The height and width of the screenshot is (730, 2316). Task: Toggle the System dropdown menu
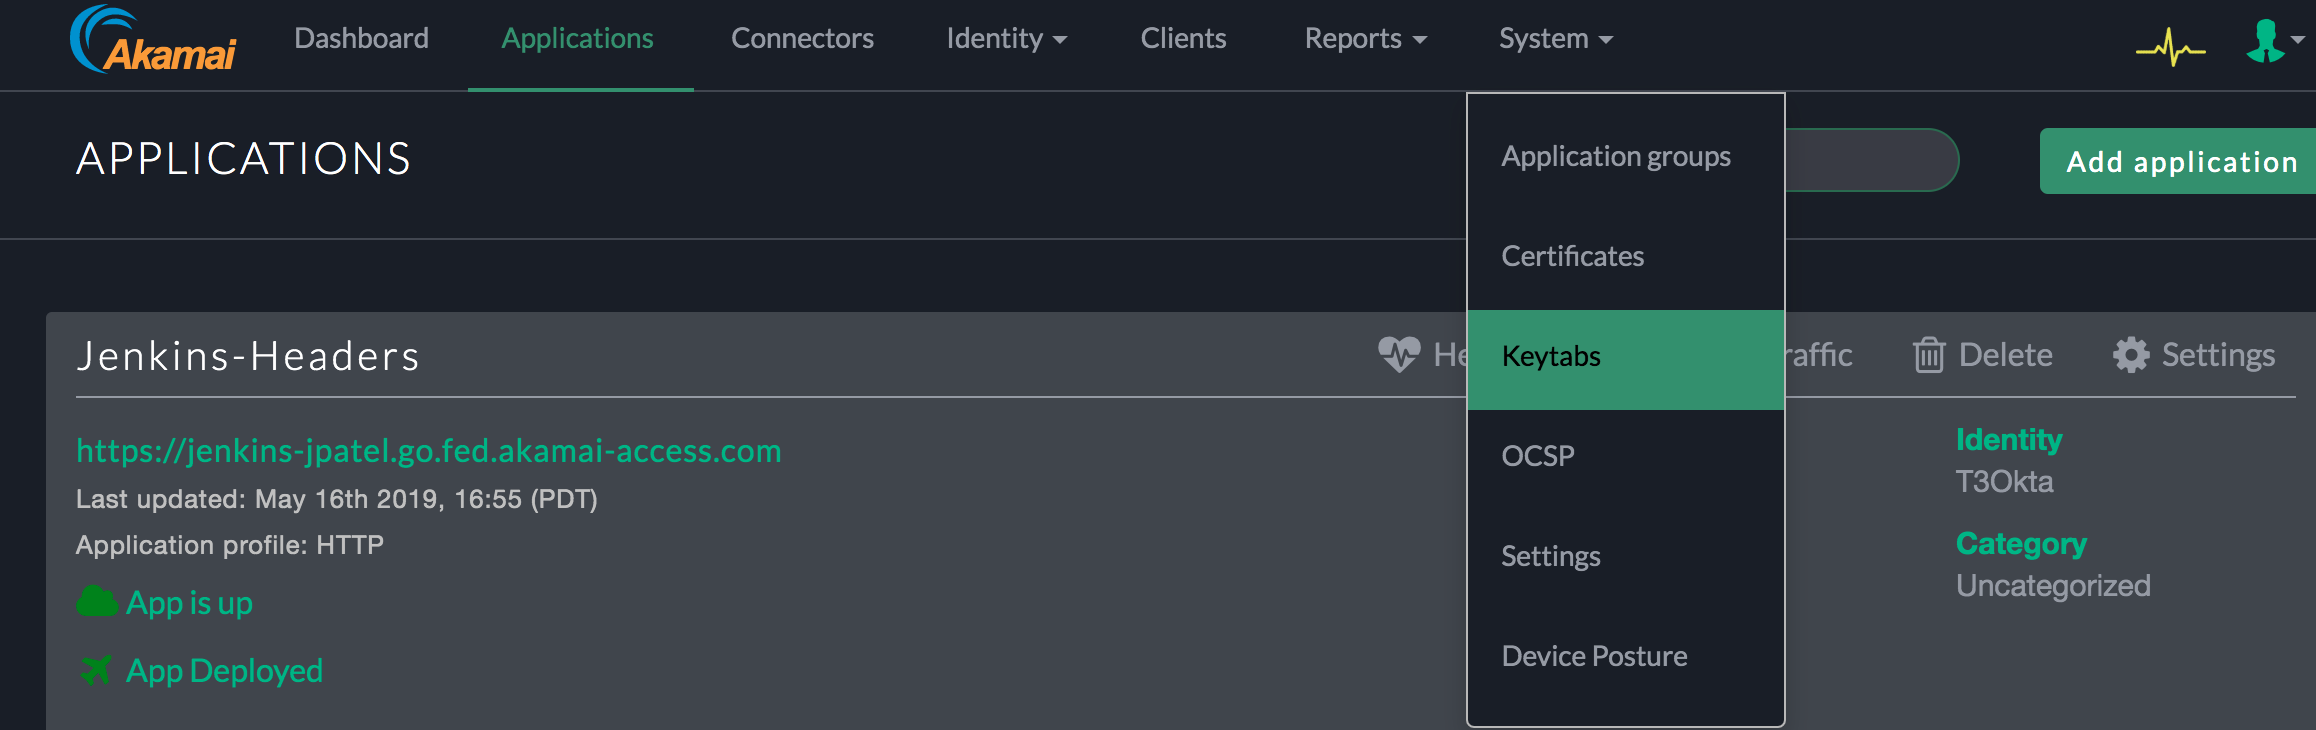pyautogui.click(x=1556, y=38)
